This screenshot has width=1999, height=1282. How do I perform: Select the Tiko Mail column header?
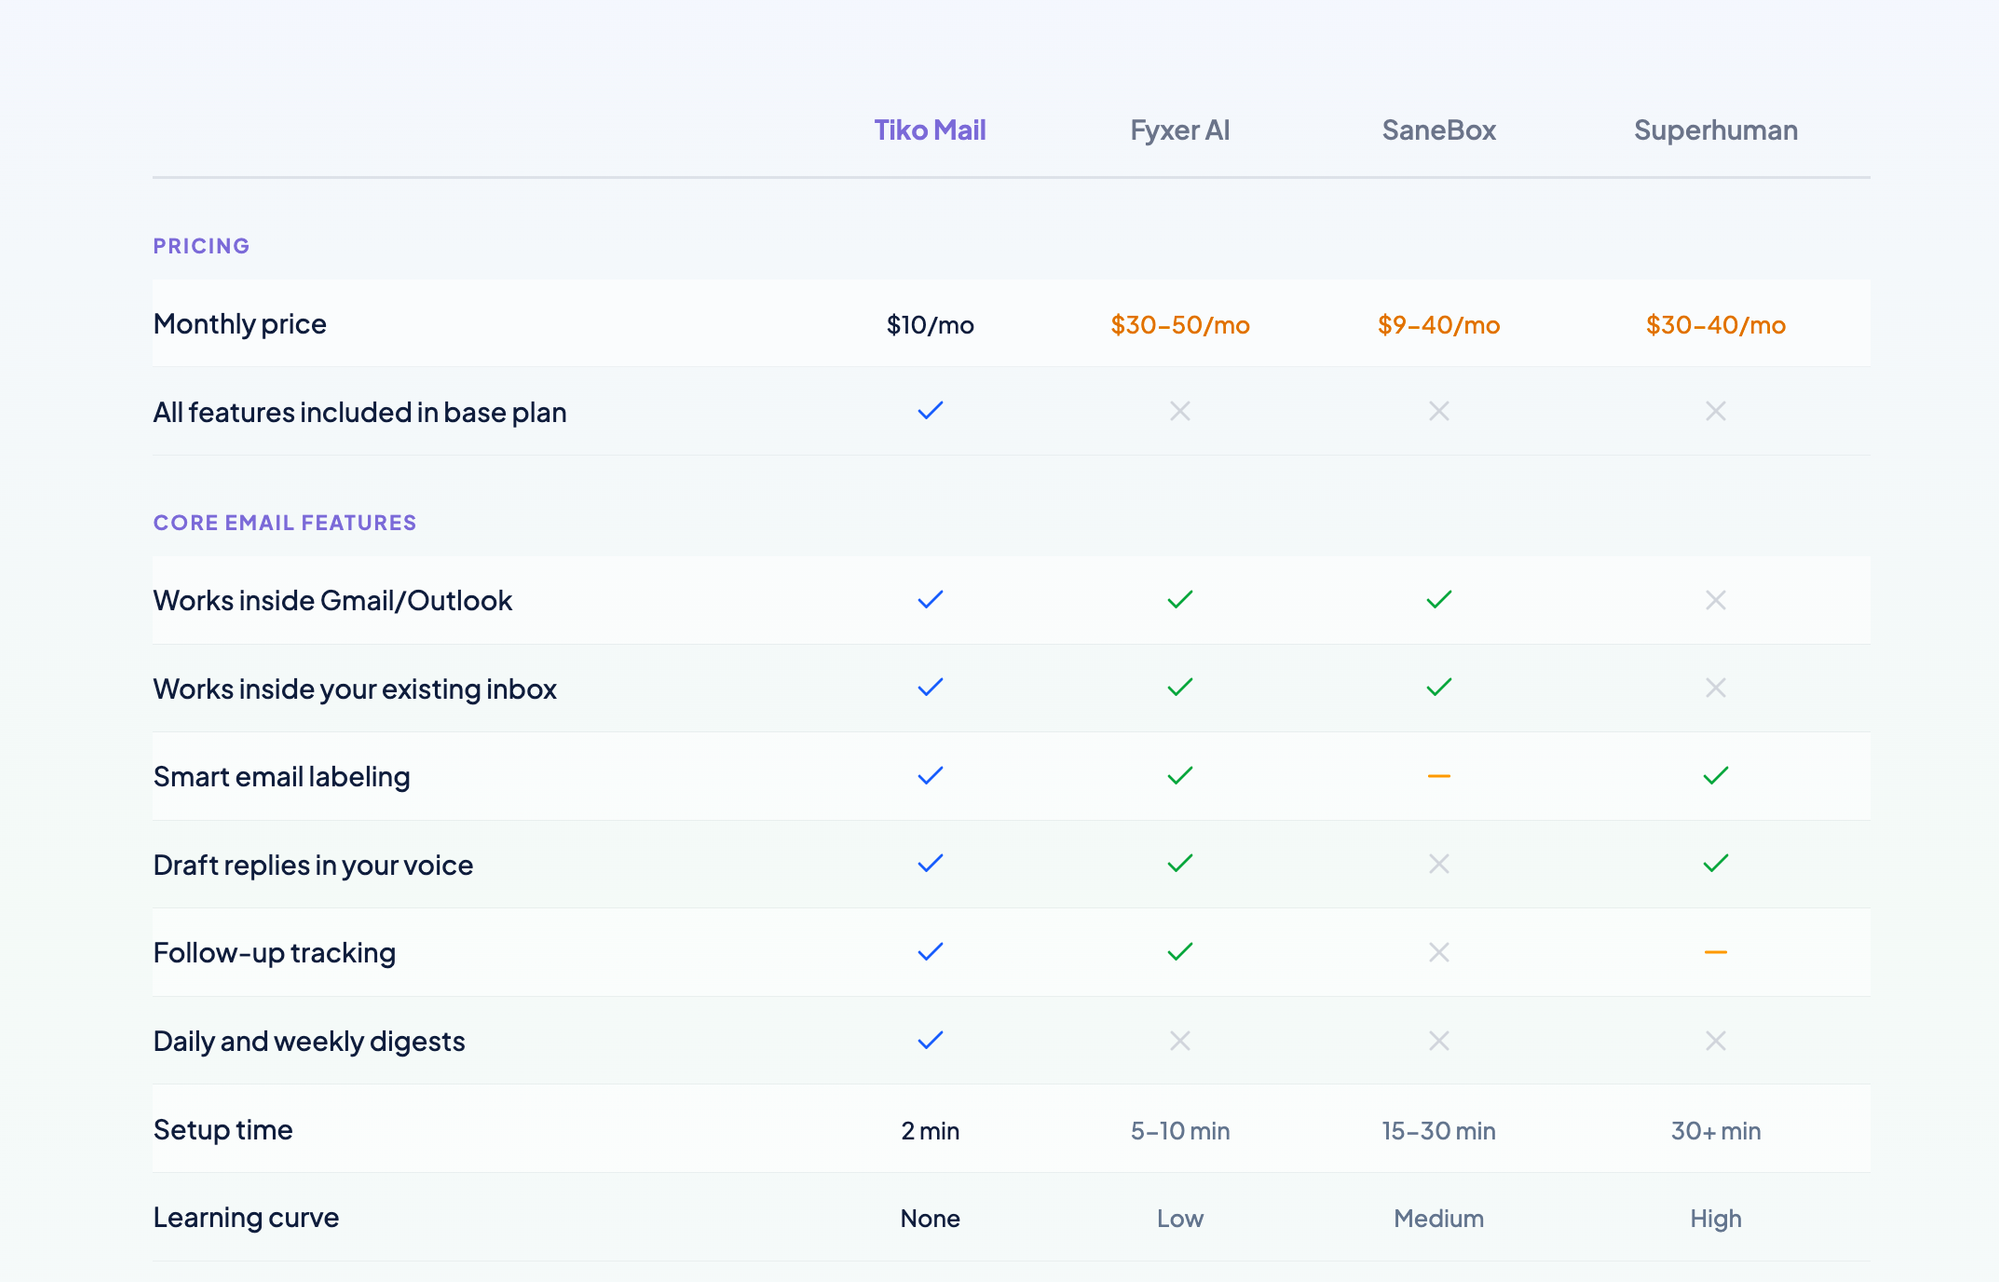click(x=929, y=130)
